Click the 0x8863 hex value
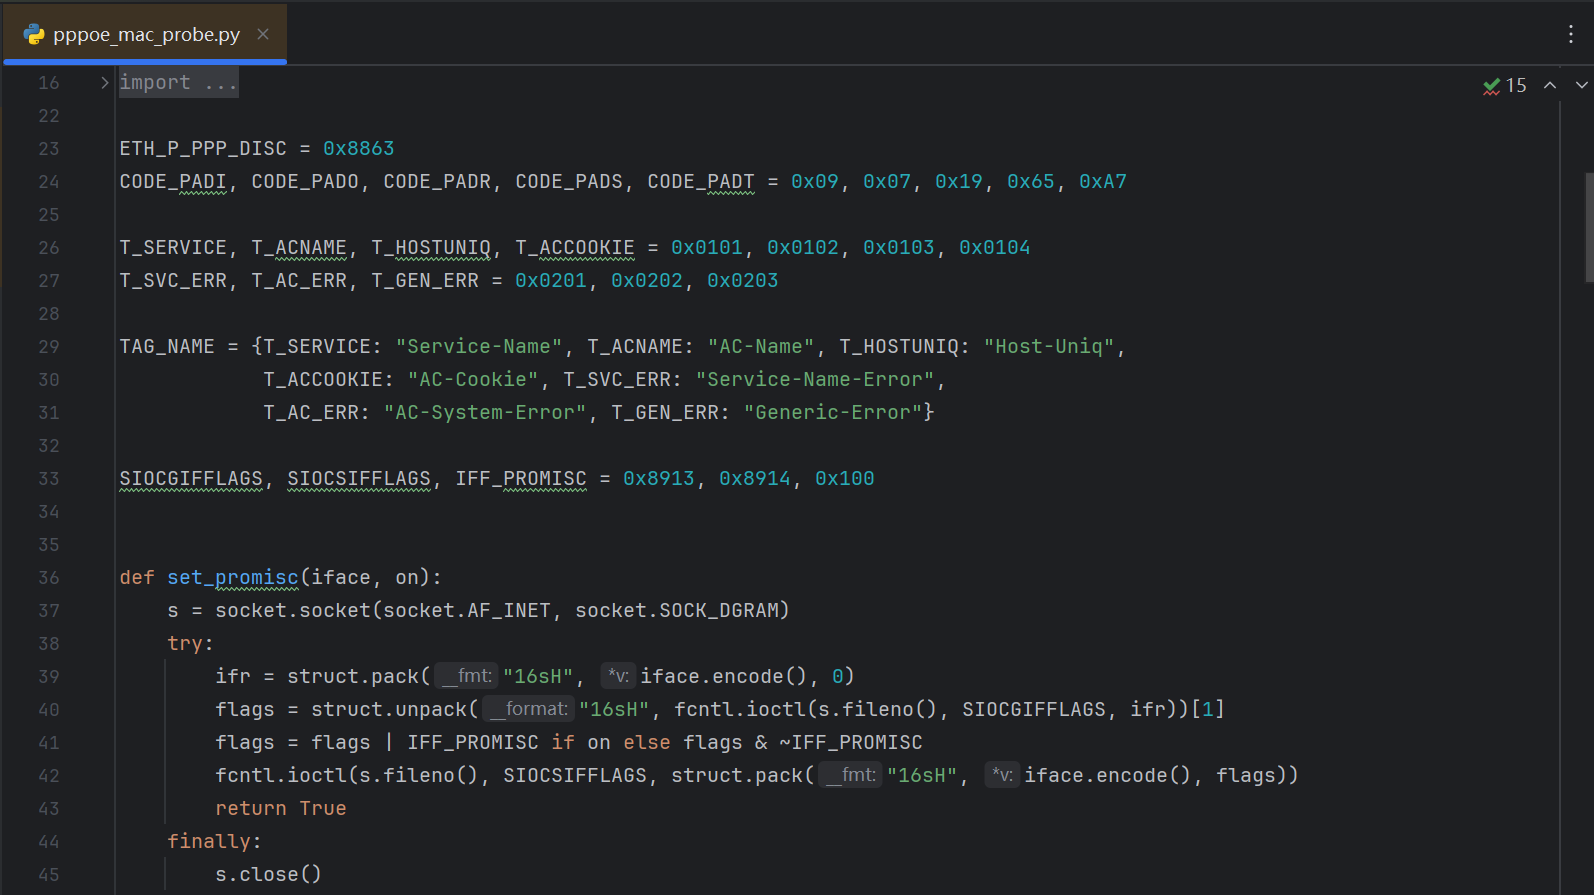This screenshot has height=895, width=1594. coord(359,149)
